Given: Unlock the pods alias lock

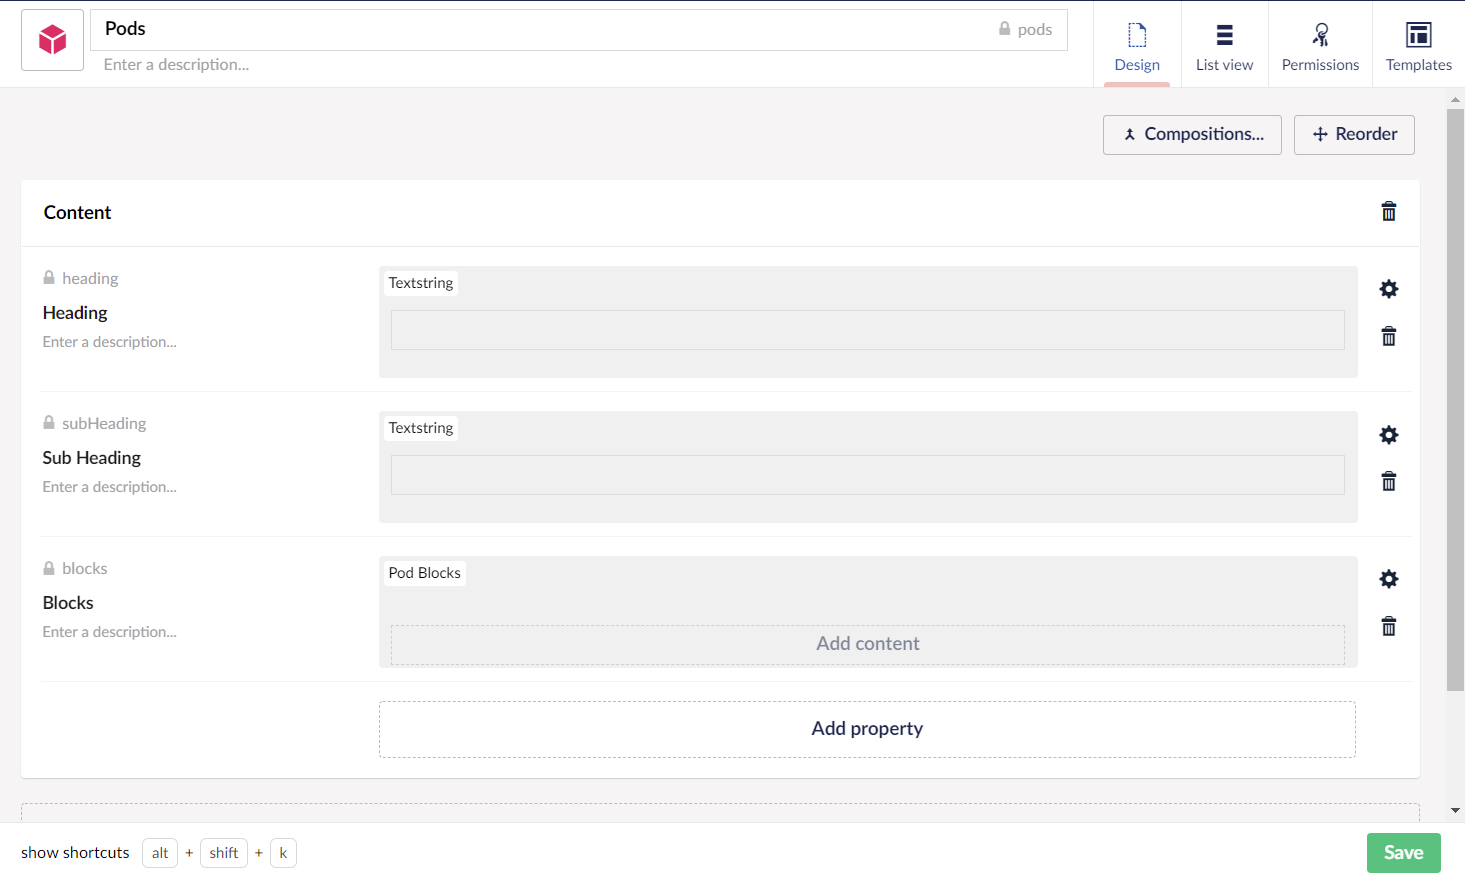Looking at the screenshot, I should (1005, 29).
